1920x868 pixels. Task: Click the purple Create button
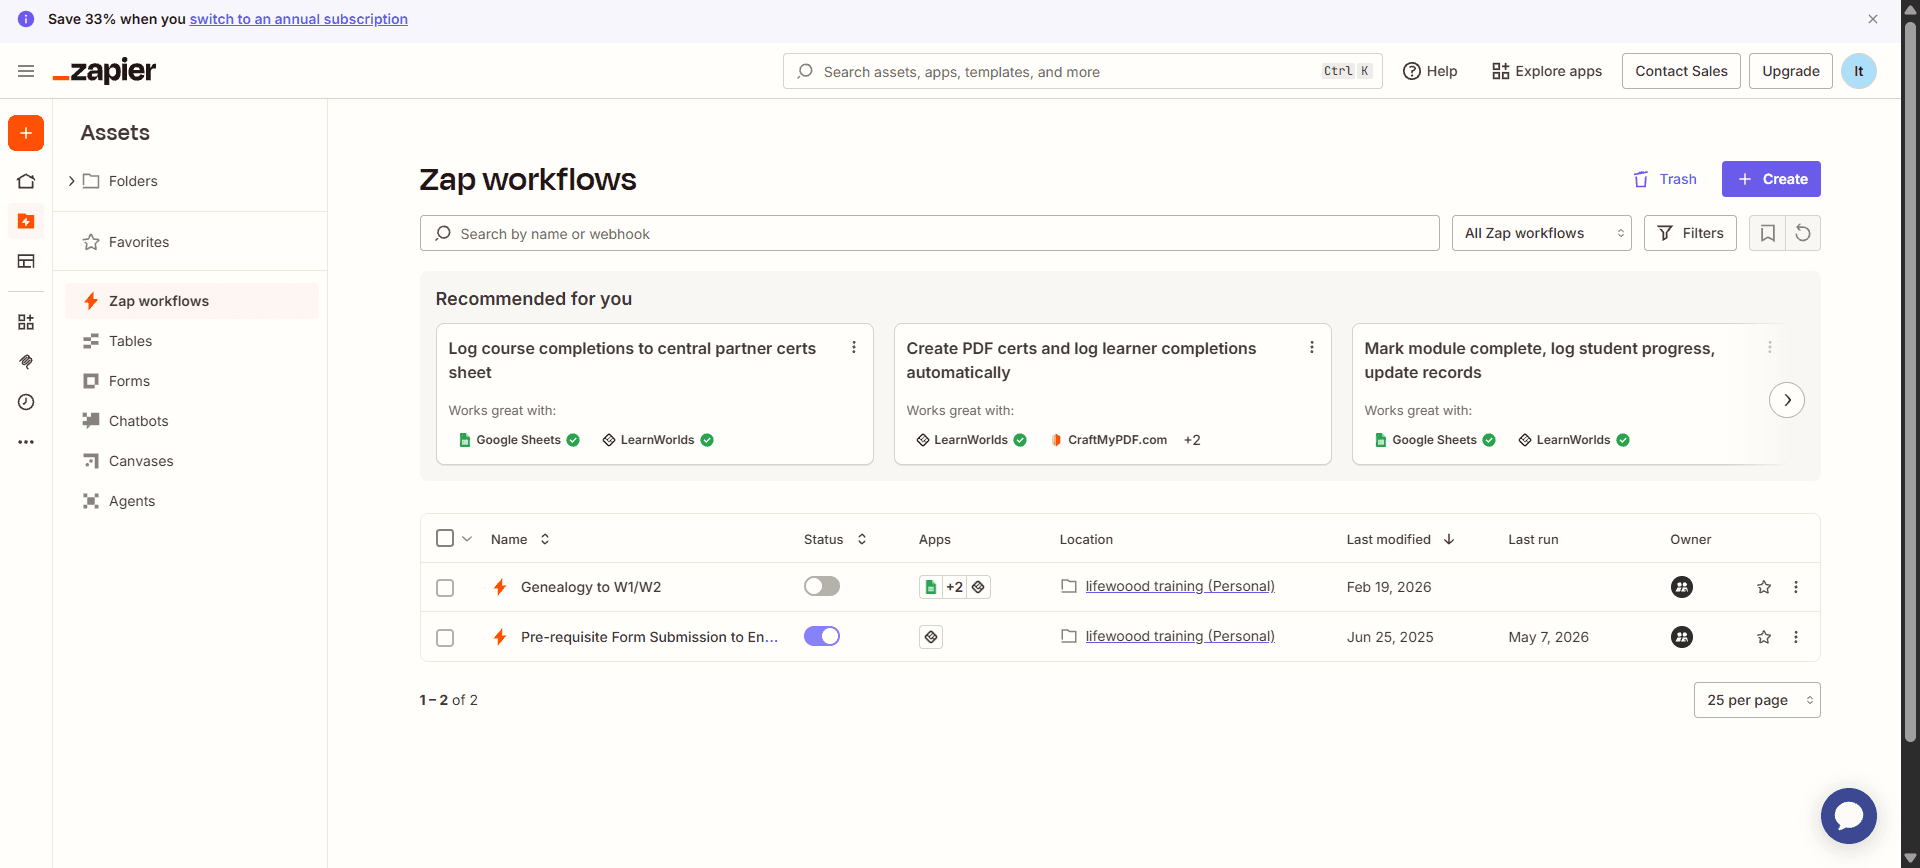coord(1771,179)
